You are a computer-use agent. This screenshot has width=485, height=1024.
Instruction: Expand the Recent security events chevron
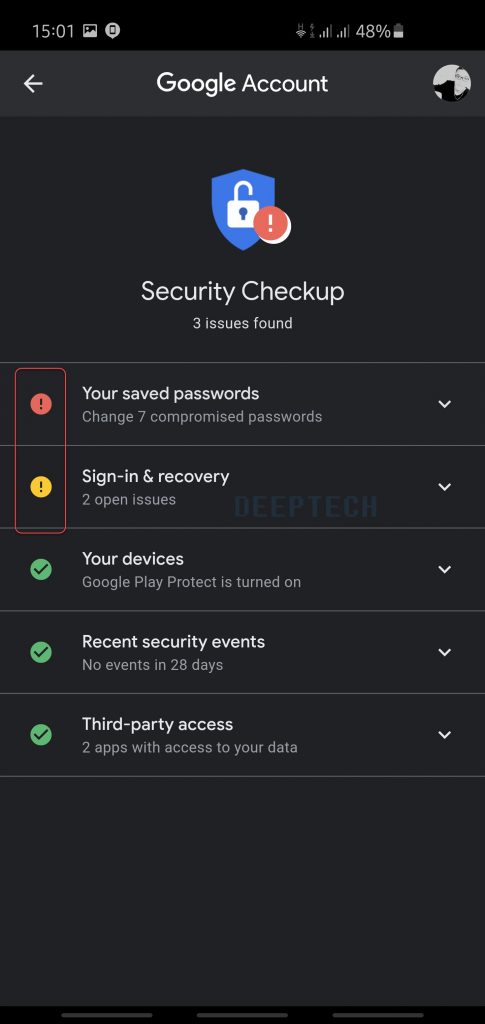pyautogui.click(x=445, y=652)
